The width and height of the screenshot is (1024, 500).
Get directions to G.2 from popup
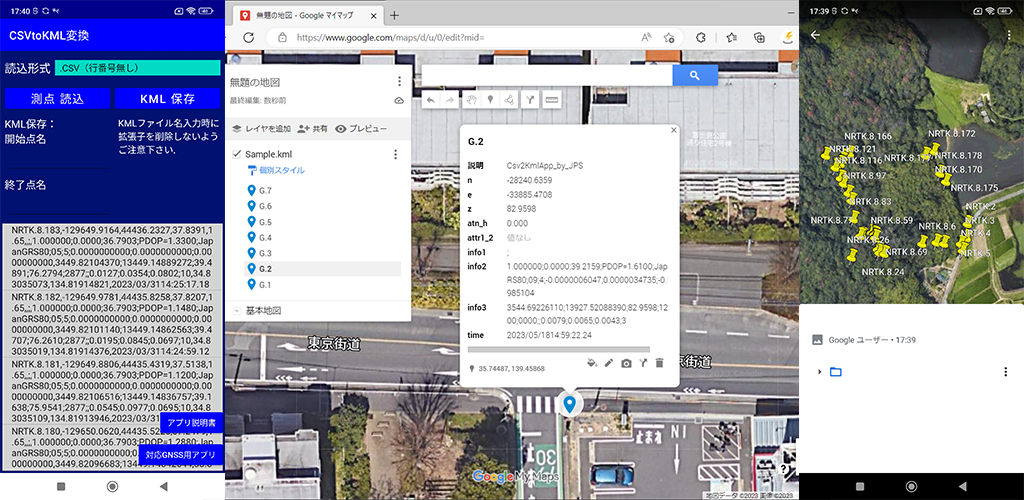click(643, 362)
